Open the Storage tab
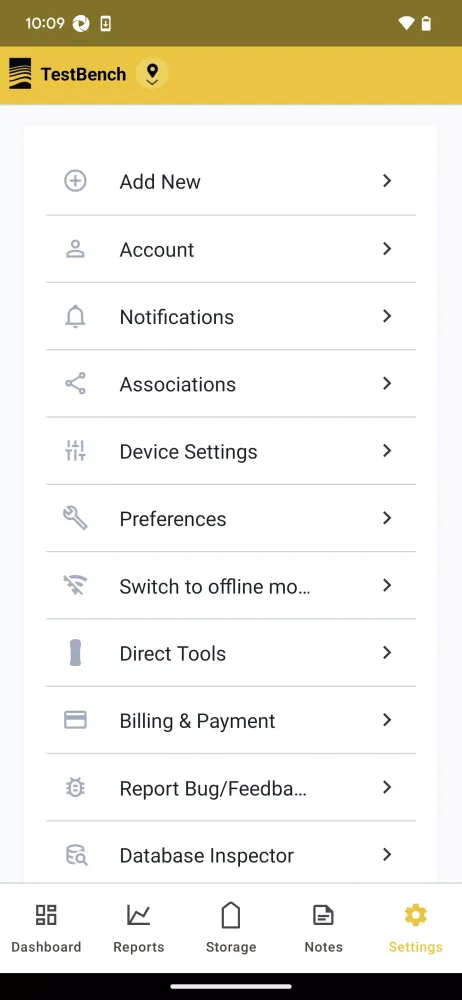Screen dimensions: 462x1000 click(x=231, y=928)
